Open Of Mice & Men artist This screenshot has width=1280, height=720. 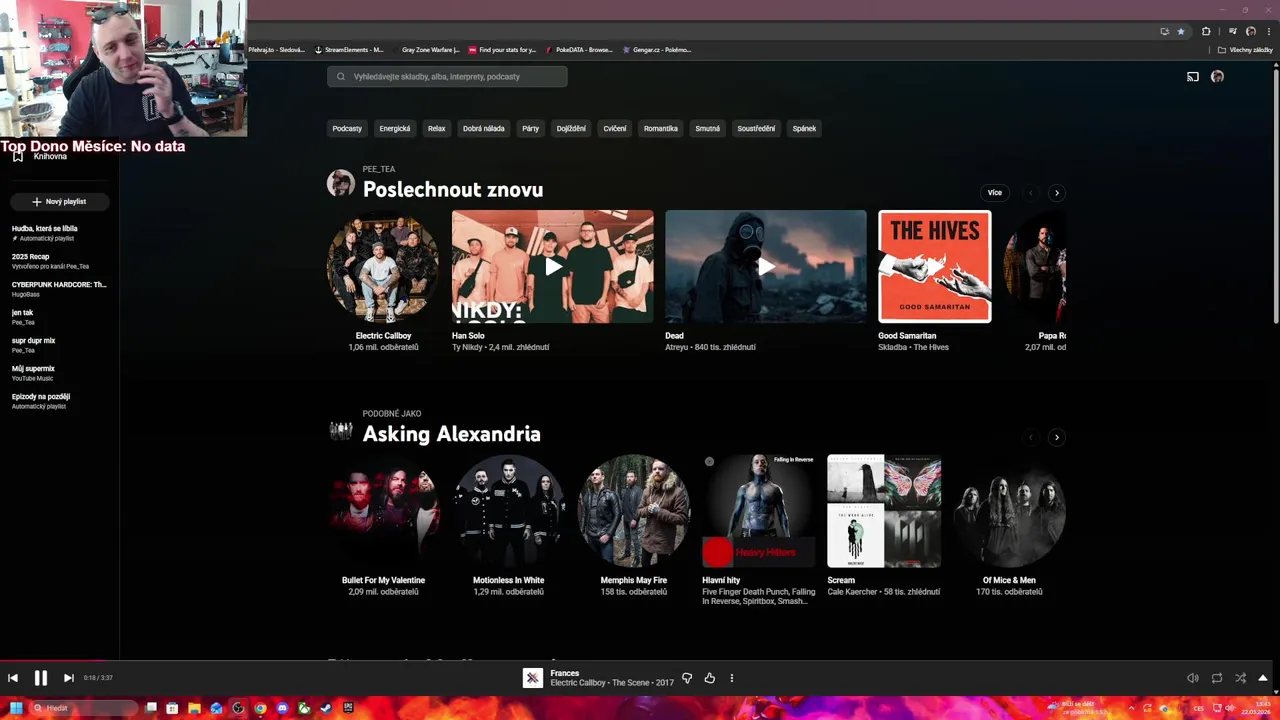pos(1009,511)
